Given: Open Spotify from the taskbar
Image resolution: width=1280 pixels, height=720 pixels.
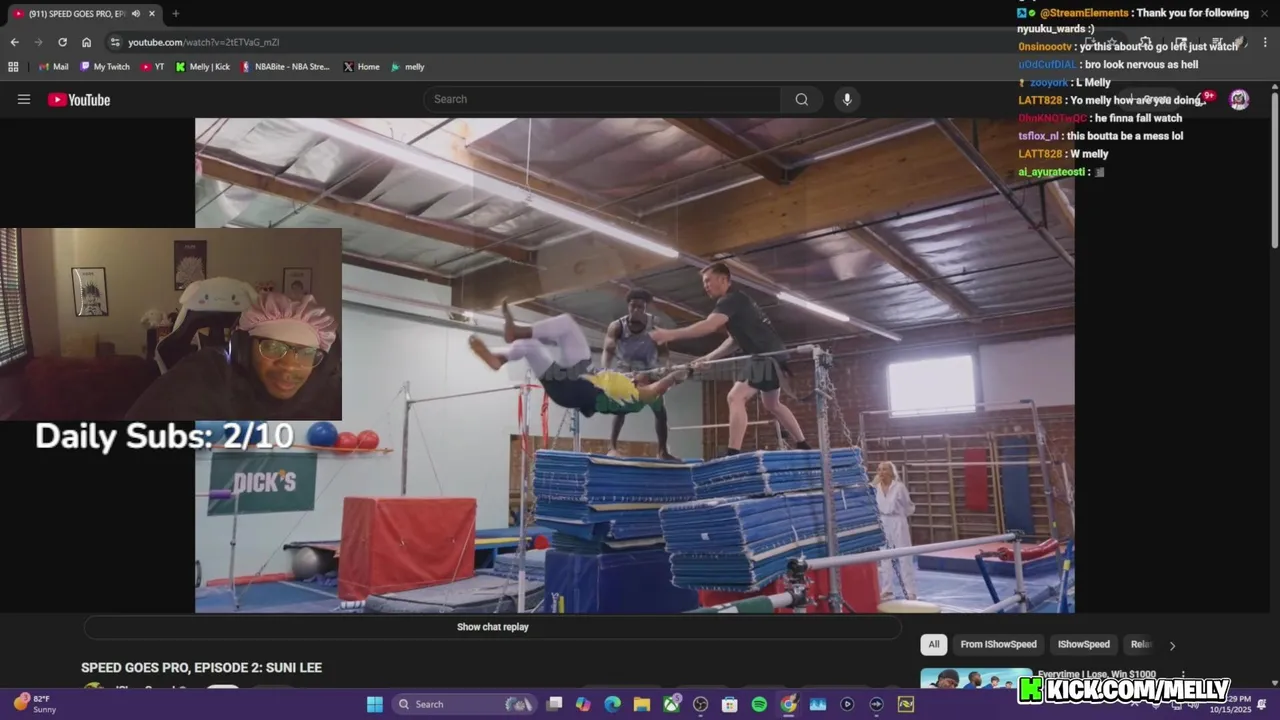Looking at the screenshot, I should [759, 704].
